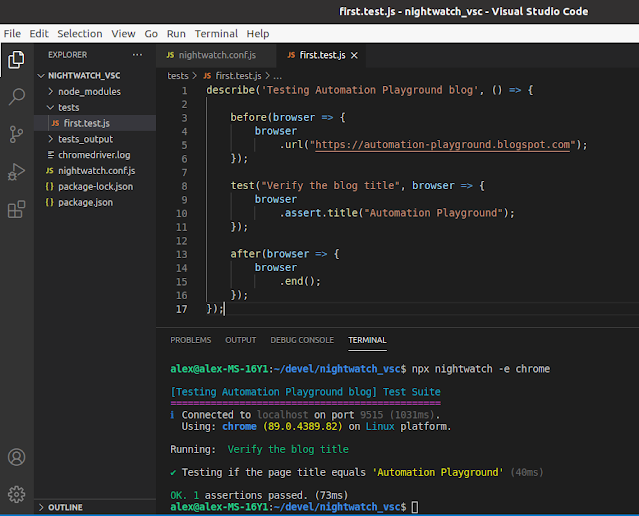Switch to the PROBLEMS panel tab
This screenshot has width=639, height=516.
pyautogui.click(x=191, y=340)
